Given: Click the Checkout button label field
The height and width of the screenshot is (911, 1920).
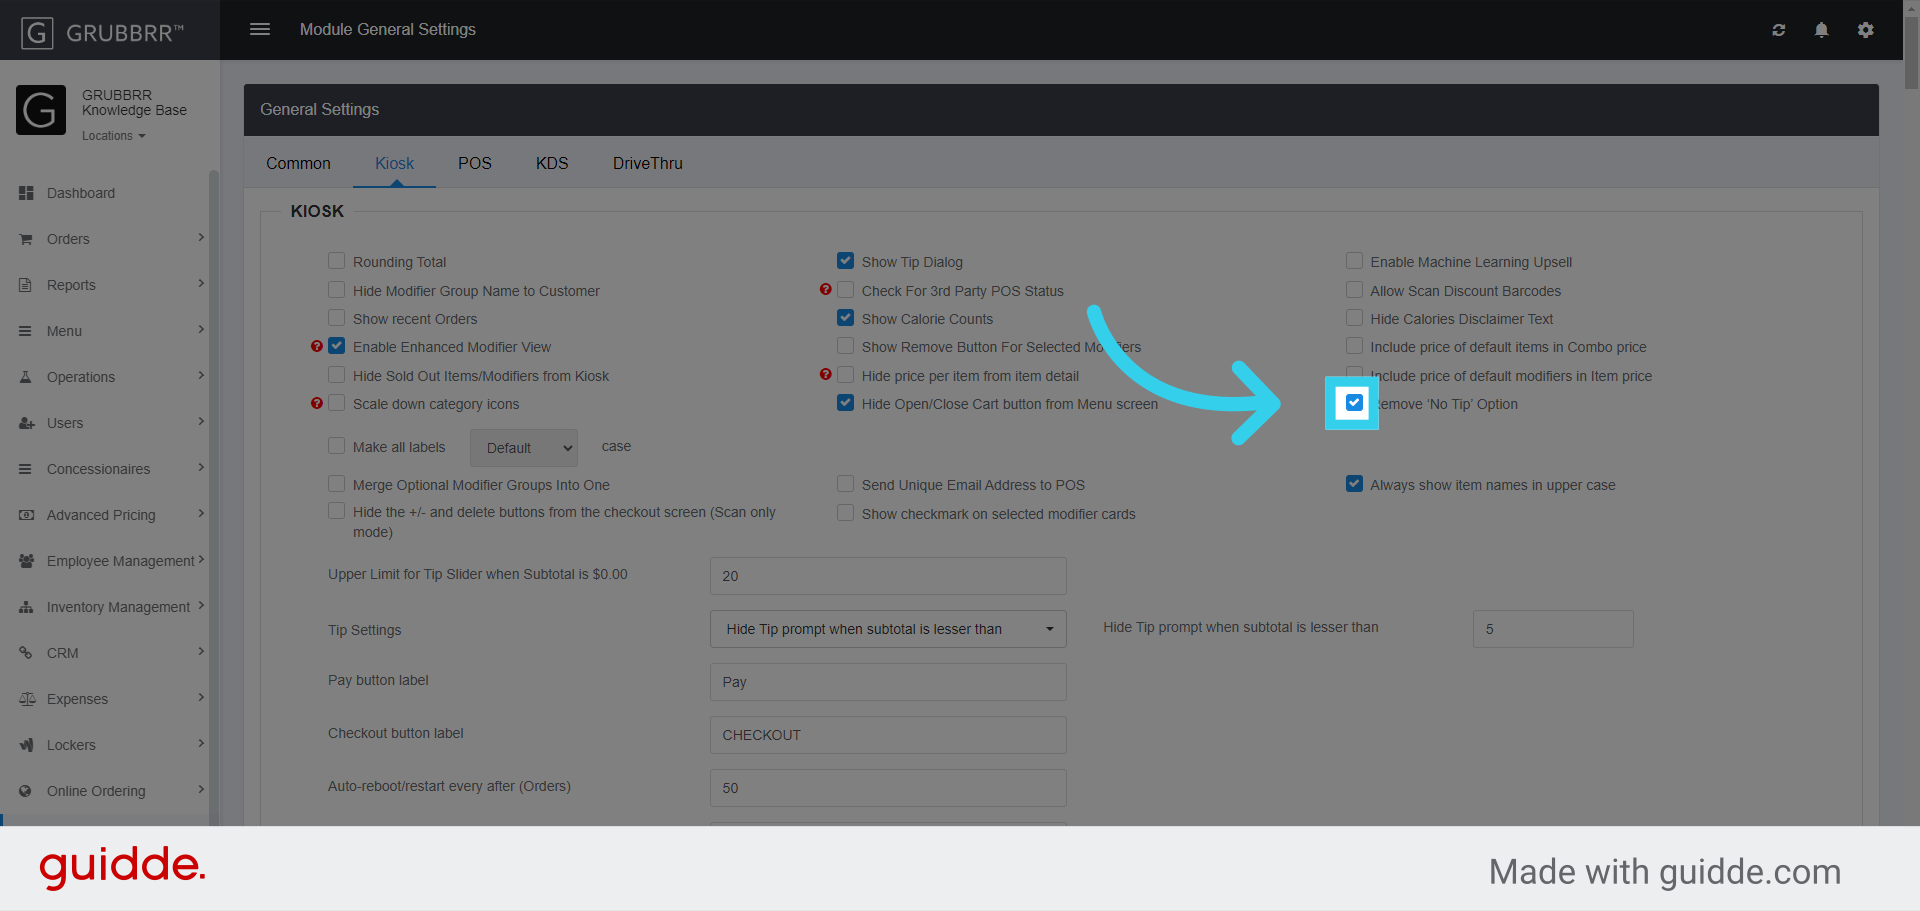Looking at the screenshot, I should [888, 735].
